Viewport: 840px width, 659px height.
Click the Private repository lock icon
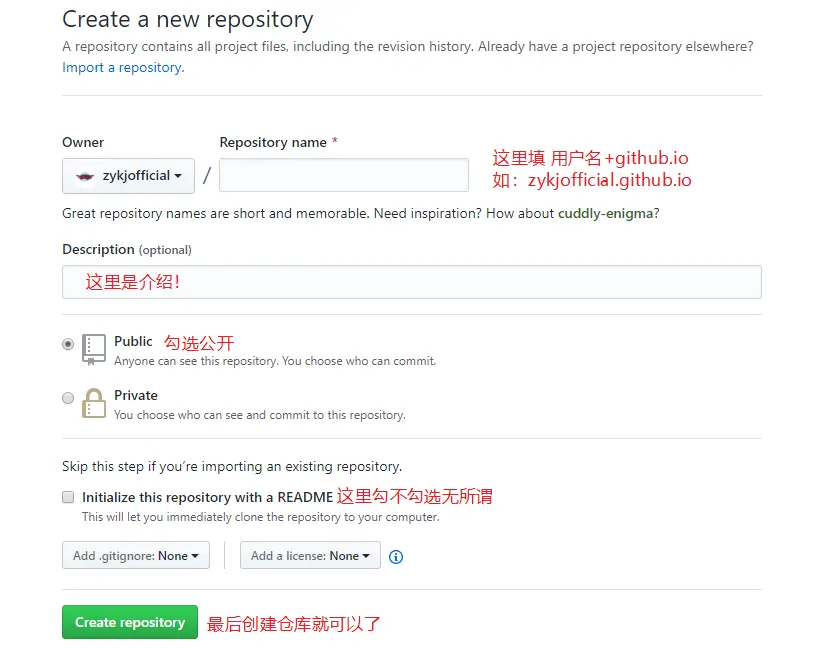tap(94, 402)
